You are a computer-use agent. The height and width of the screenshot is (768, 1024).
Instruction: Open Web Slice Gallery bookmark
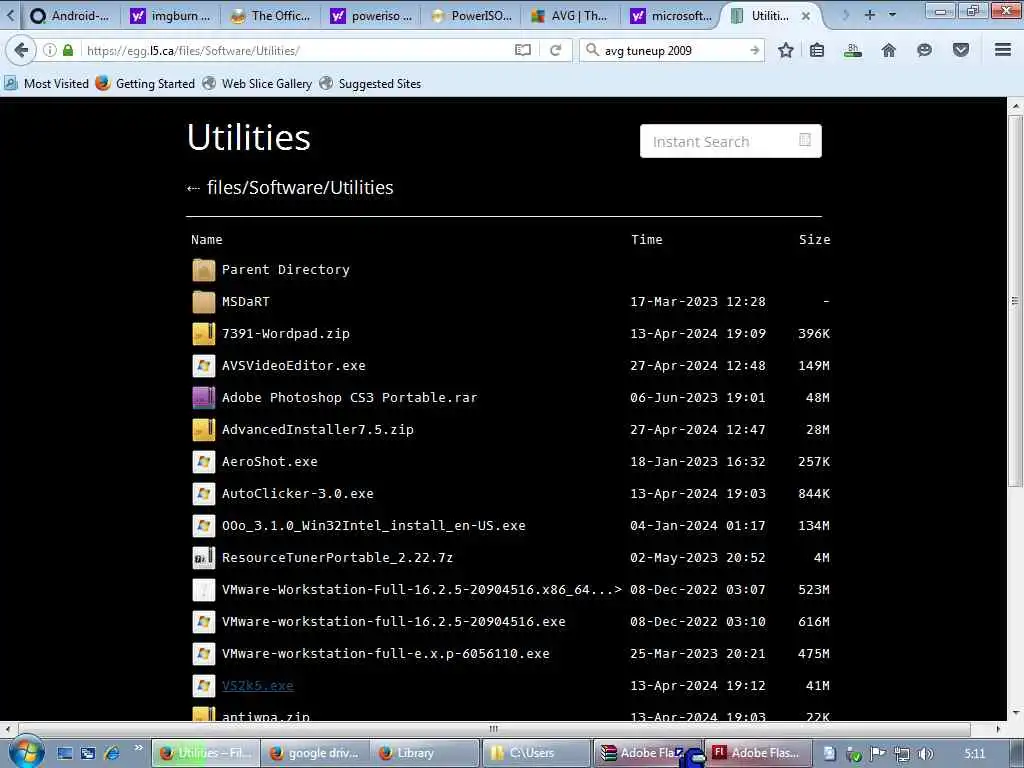tap(257, 84)
